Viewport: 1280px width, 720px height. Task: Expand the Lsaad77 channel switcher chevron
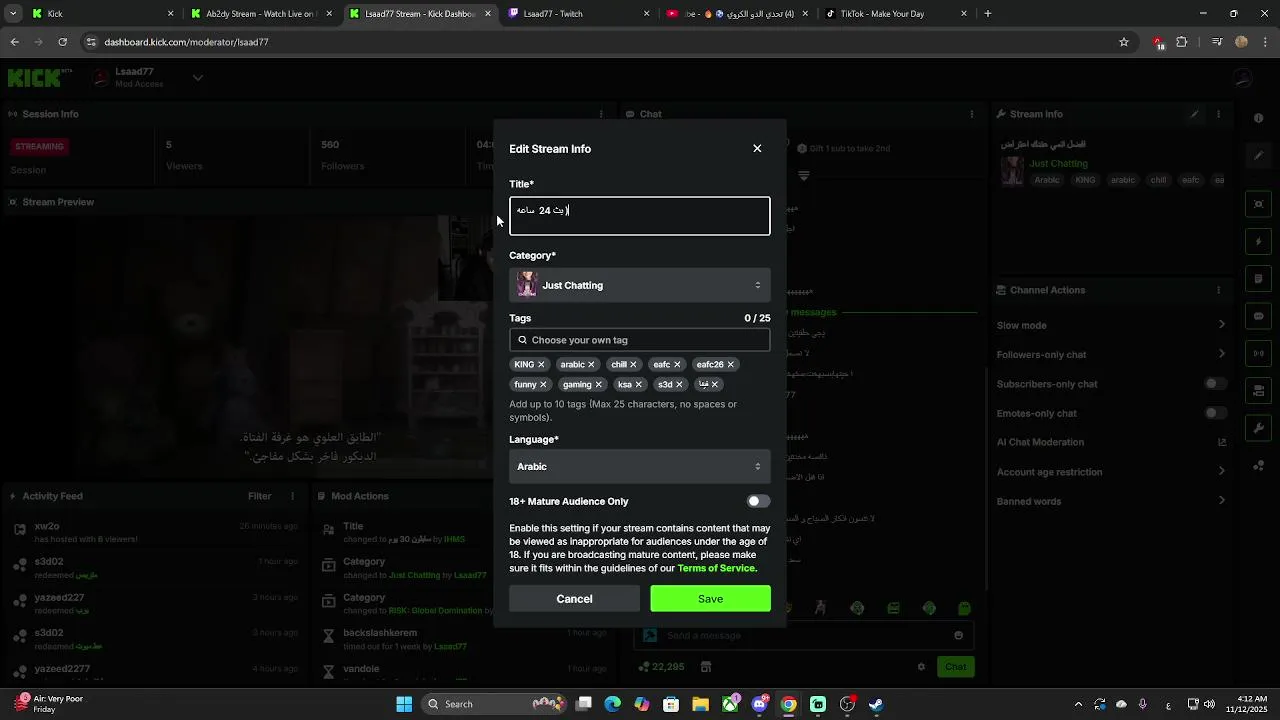point(198,78)
